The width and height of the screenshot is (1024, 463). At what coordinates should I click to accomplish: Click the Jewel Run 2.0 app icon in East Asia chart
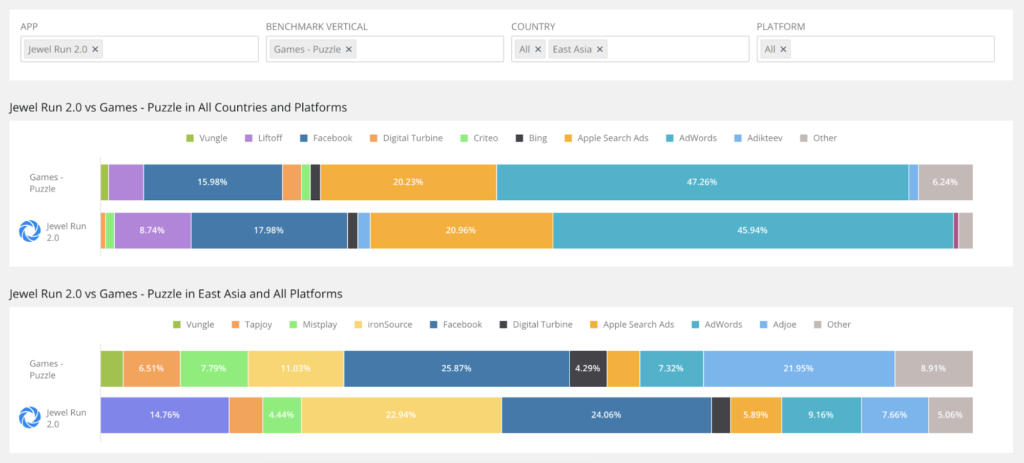[x=29, y=417]
